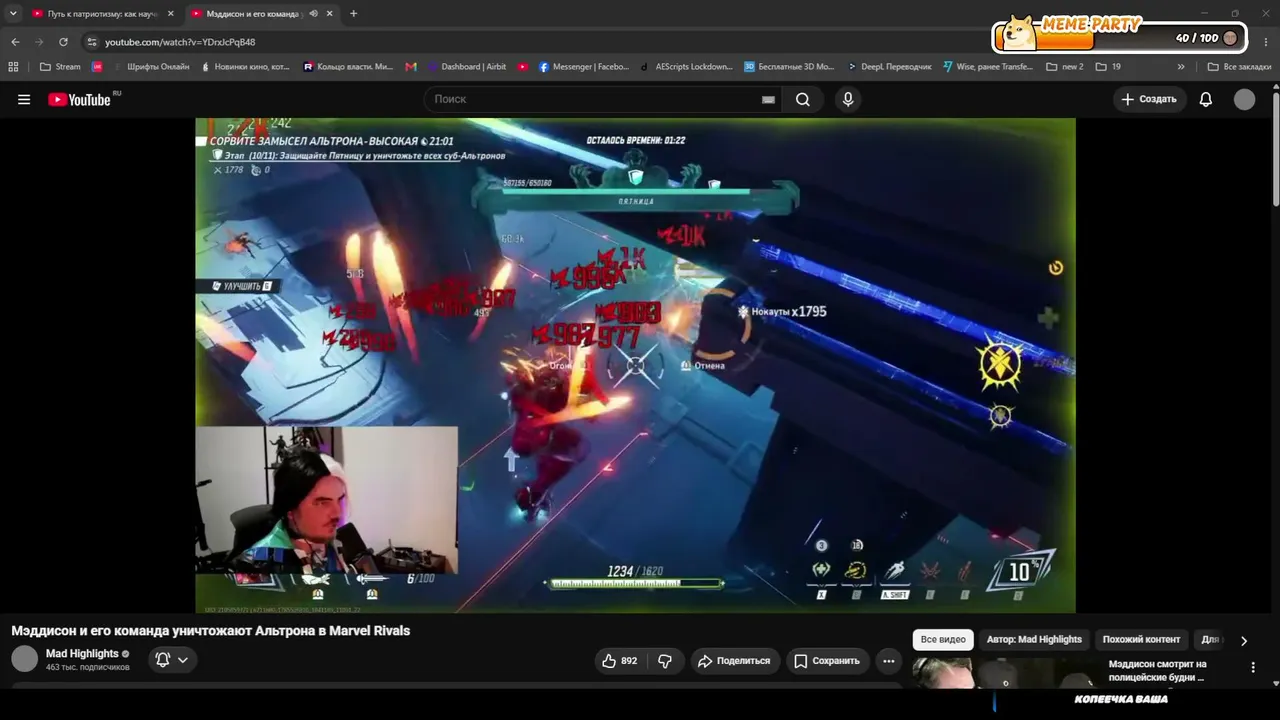Open the Messenger | Facebook bookmark
The width and height of the screenshot is (1280, 720).
pyautogui.click(x=584, y=67)
